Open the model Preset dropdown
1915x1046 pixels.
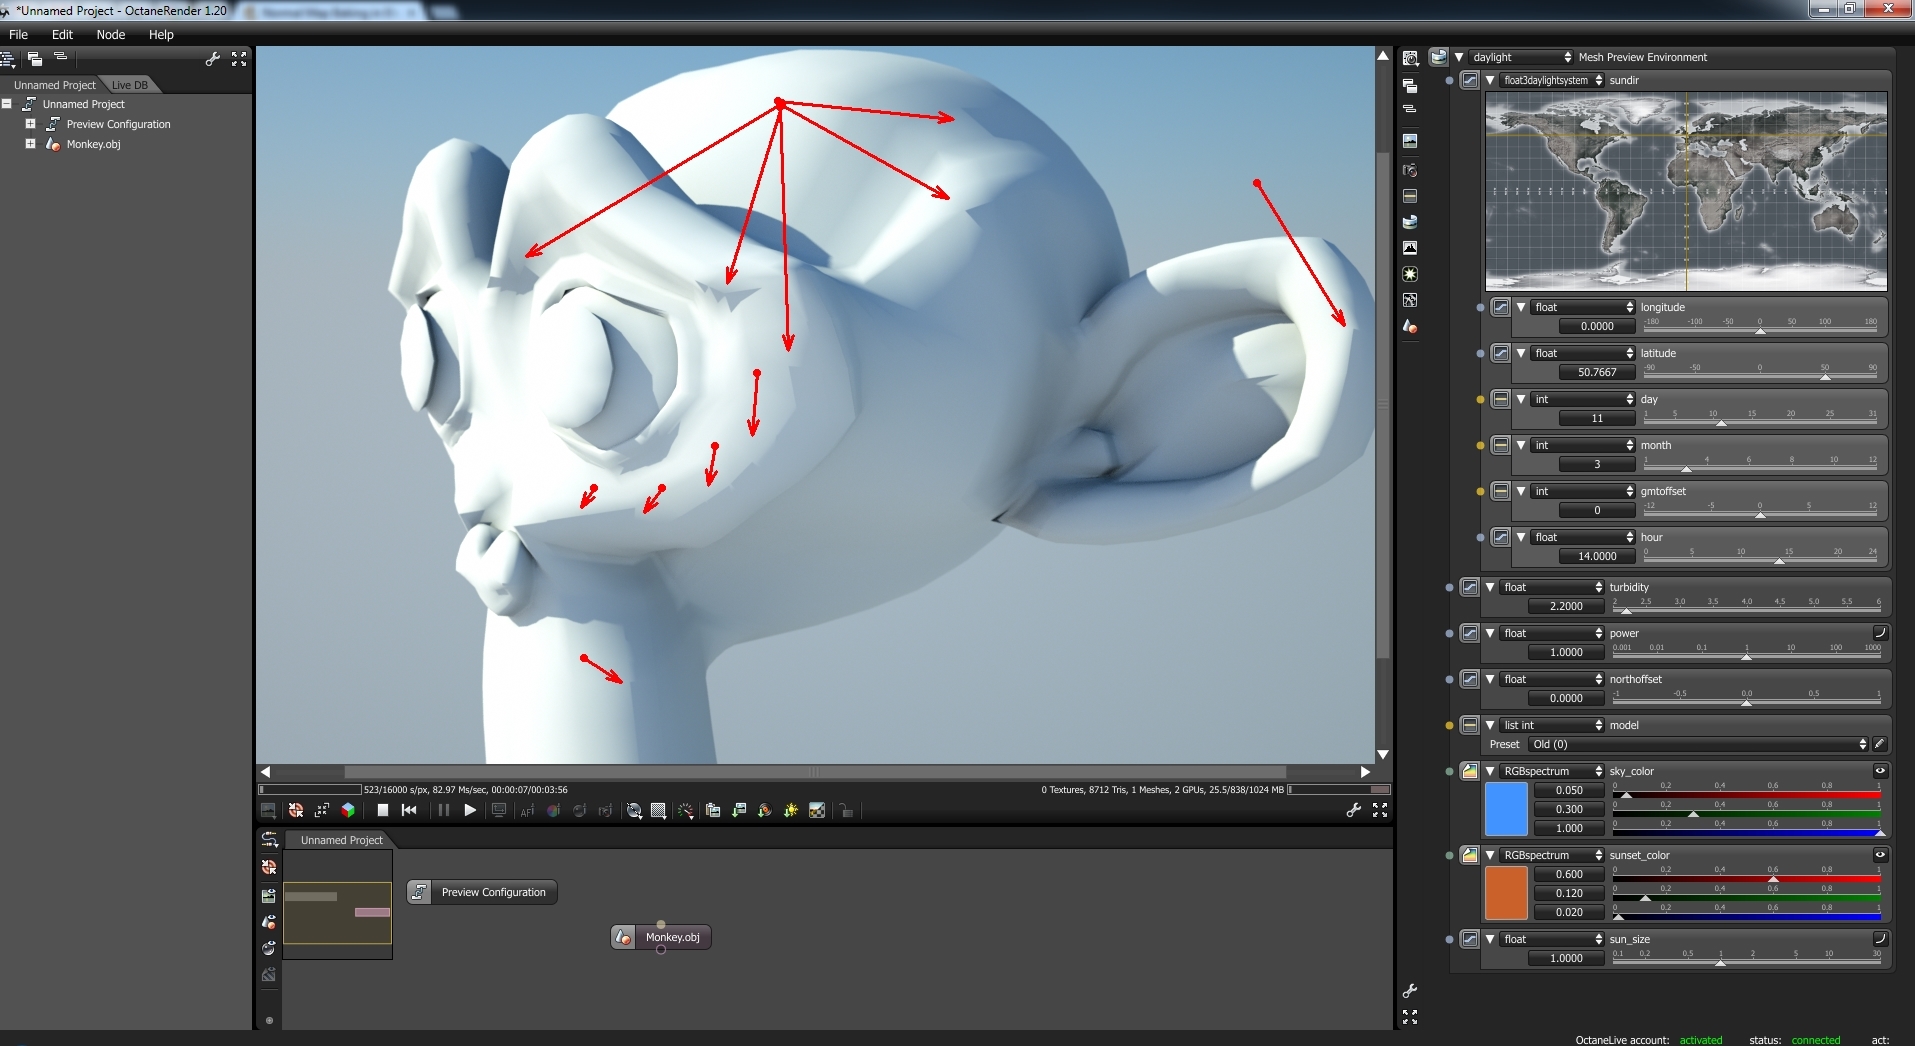pos(1698,744)
